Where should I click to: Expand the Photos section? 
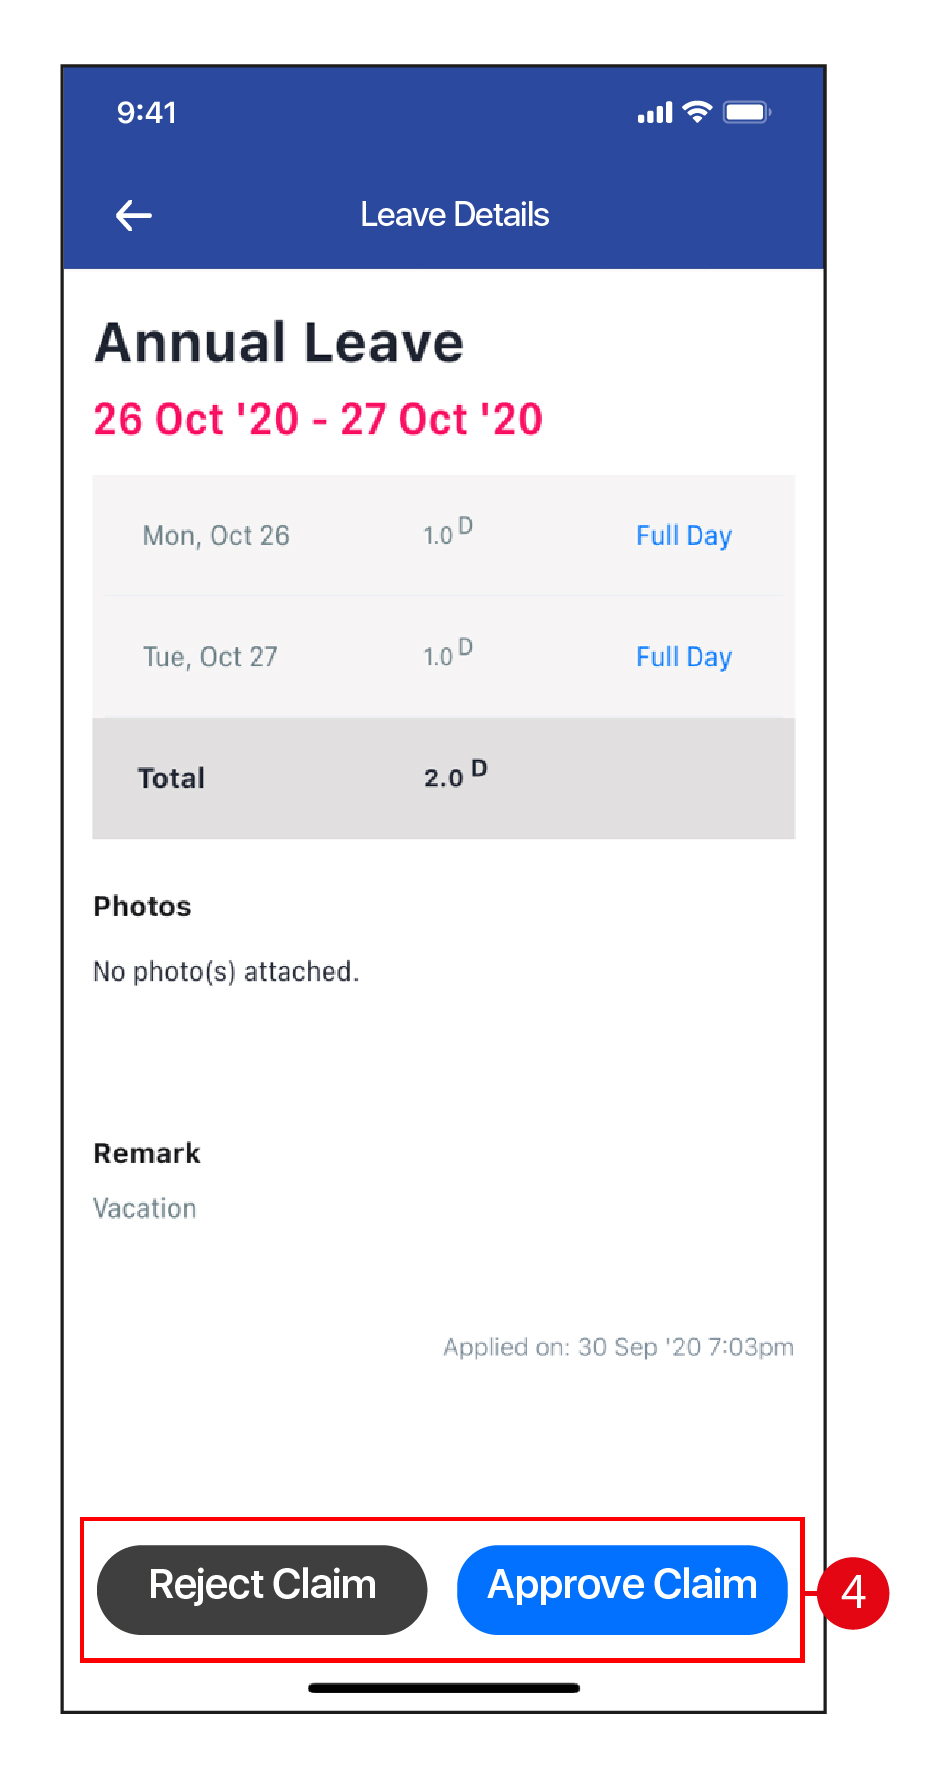[x=142, y=906]
